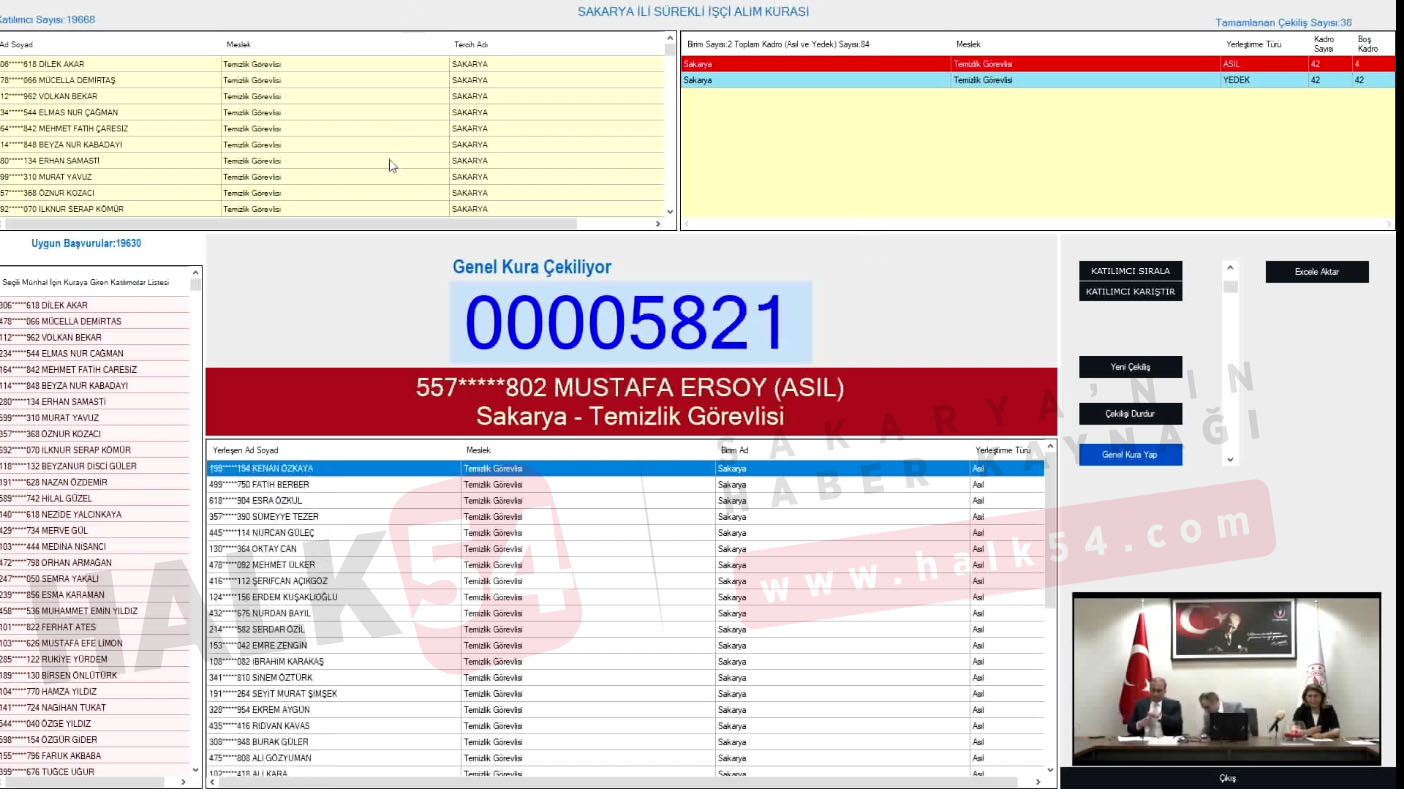The image size is (1404, 792).
Task: Click down arrow of scrollbar beside Genel Kura Yap
Action: point(1231,460)
